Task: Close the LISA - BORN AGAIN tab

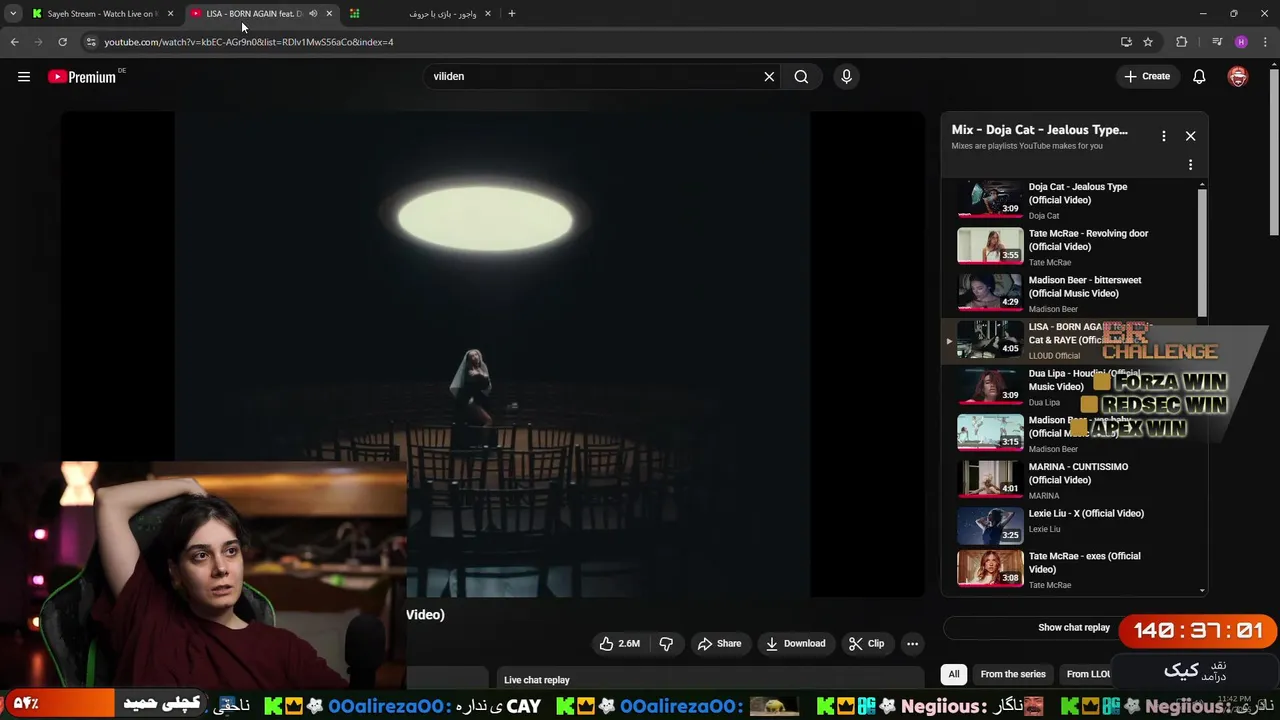Action: (329, 14)
